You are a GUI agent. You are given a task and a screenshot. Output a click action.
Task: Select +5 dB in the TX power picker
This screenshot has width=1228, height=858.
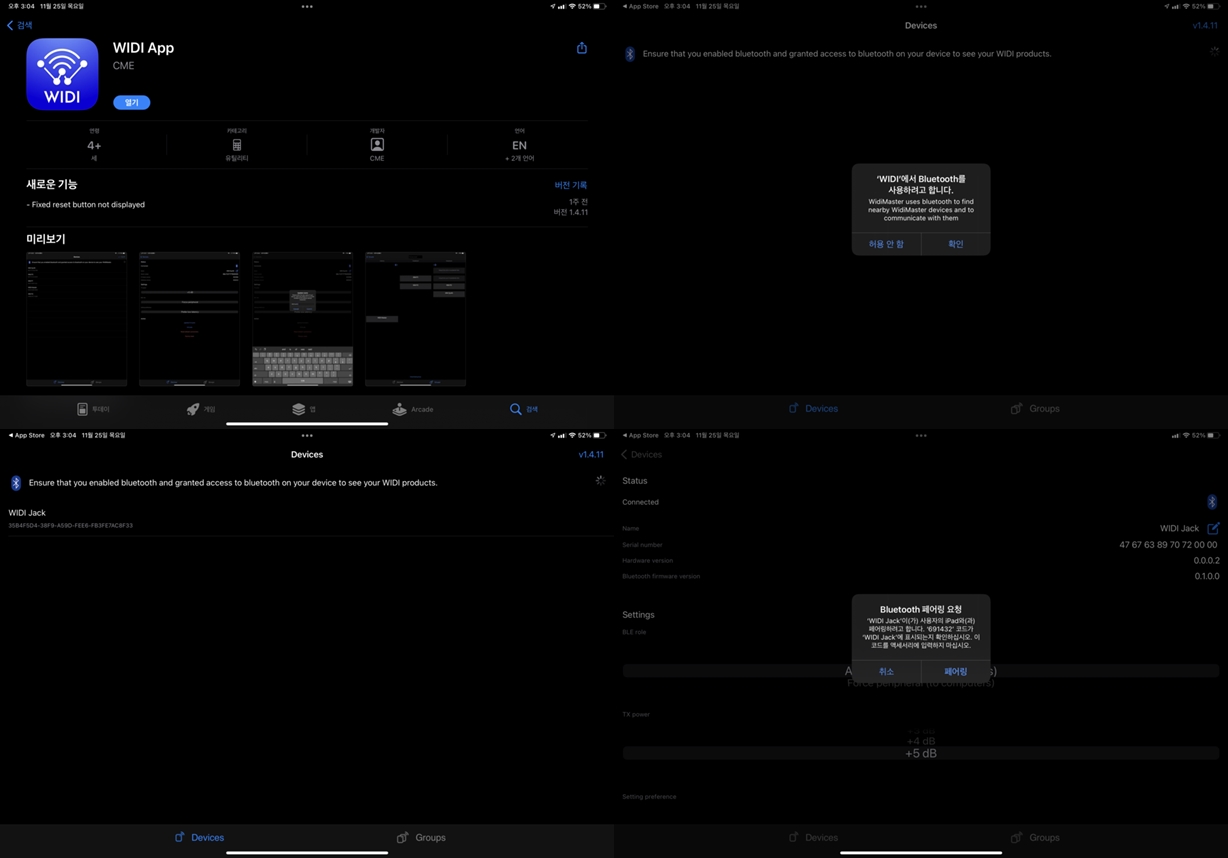pyautogui.click(x=921, y=753)
